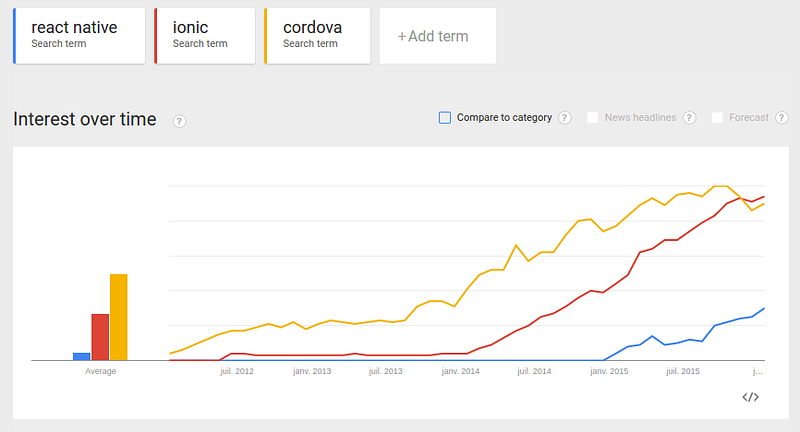Screen dimensions: 800x432
Task: Click the yellow cordova average bar
Action: pyautogui.click(x=119, y=317)
